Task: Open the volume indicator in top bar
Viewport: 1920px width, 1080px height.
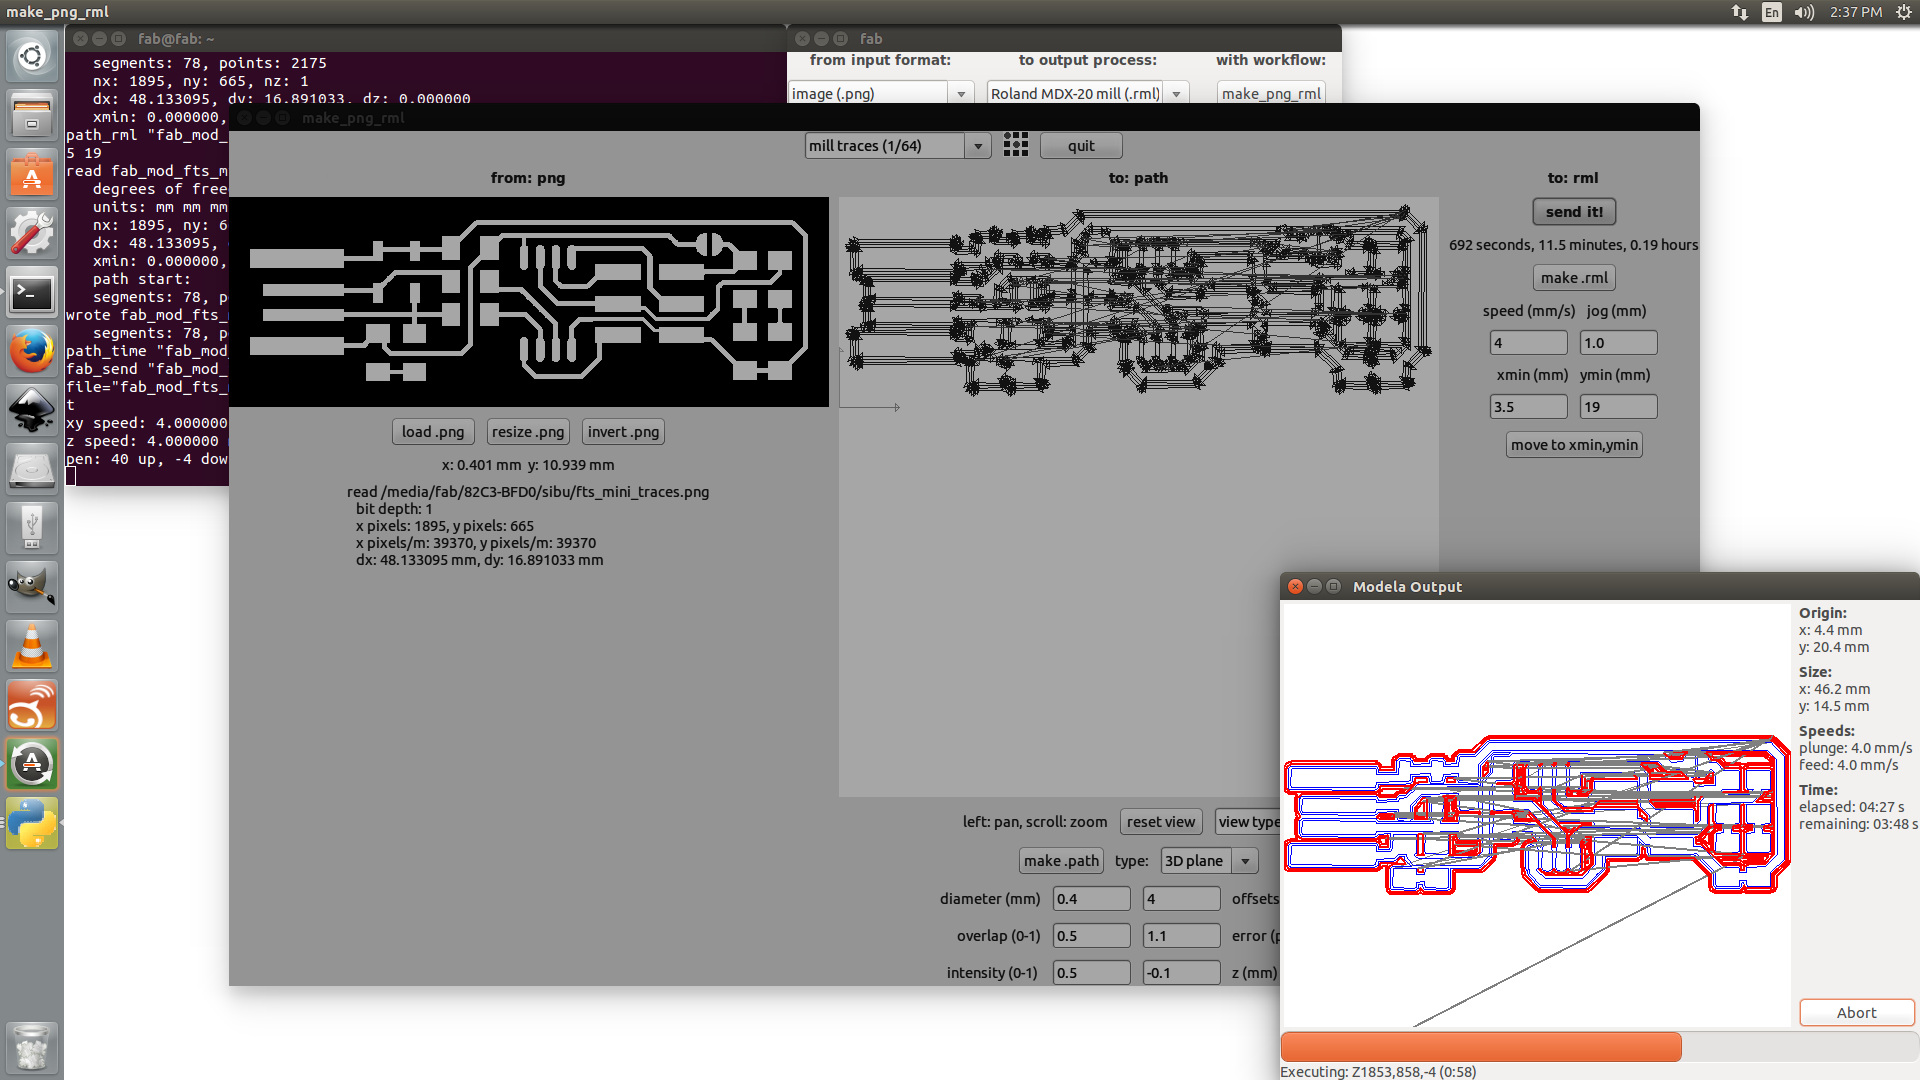Action: [x=1804, y=12]
